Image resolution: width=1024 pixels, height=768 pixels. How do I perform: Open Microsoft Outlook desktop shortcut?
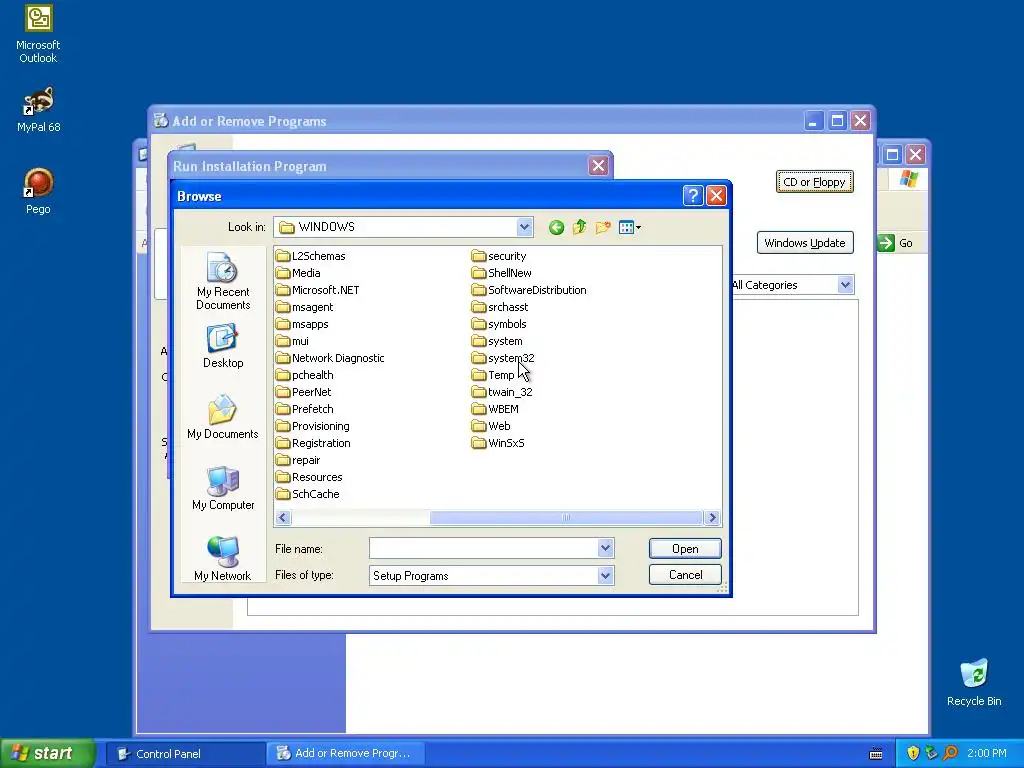coord(38,34)
